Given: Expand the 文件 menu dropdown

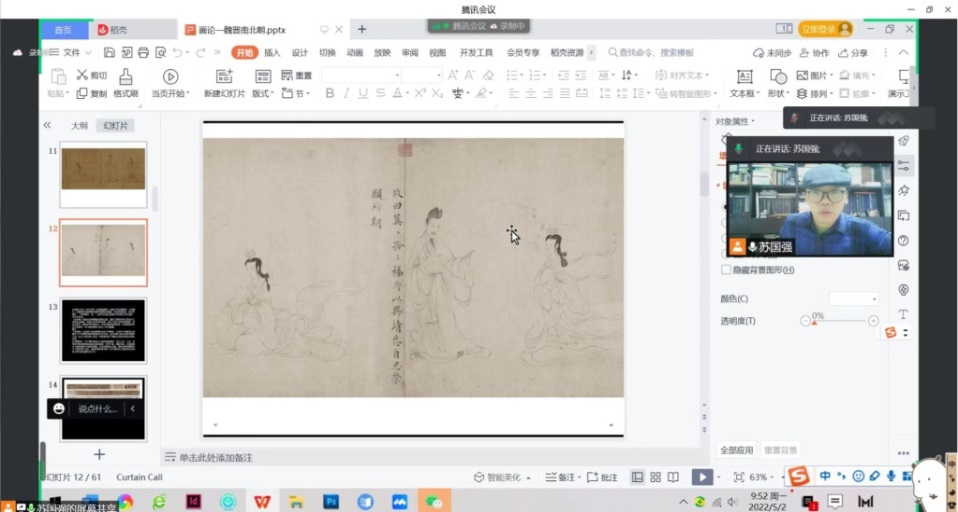Looking at the screenshot, I should click(77, 52).
